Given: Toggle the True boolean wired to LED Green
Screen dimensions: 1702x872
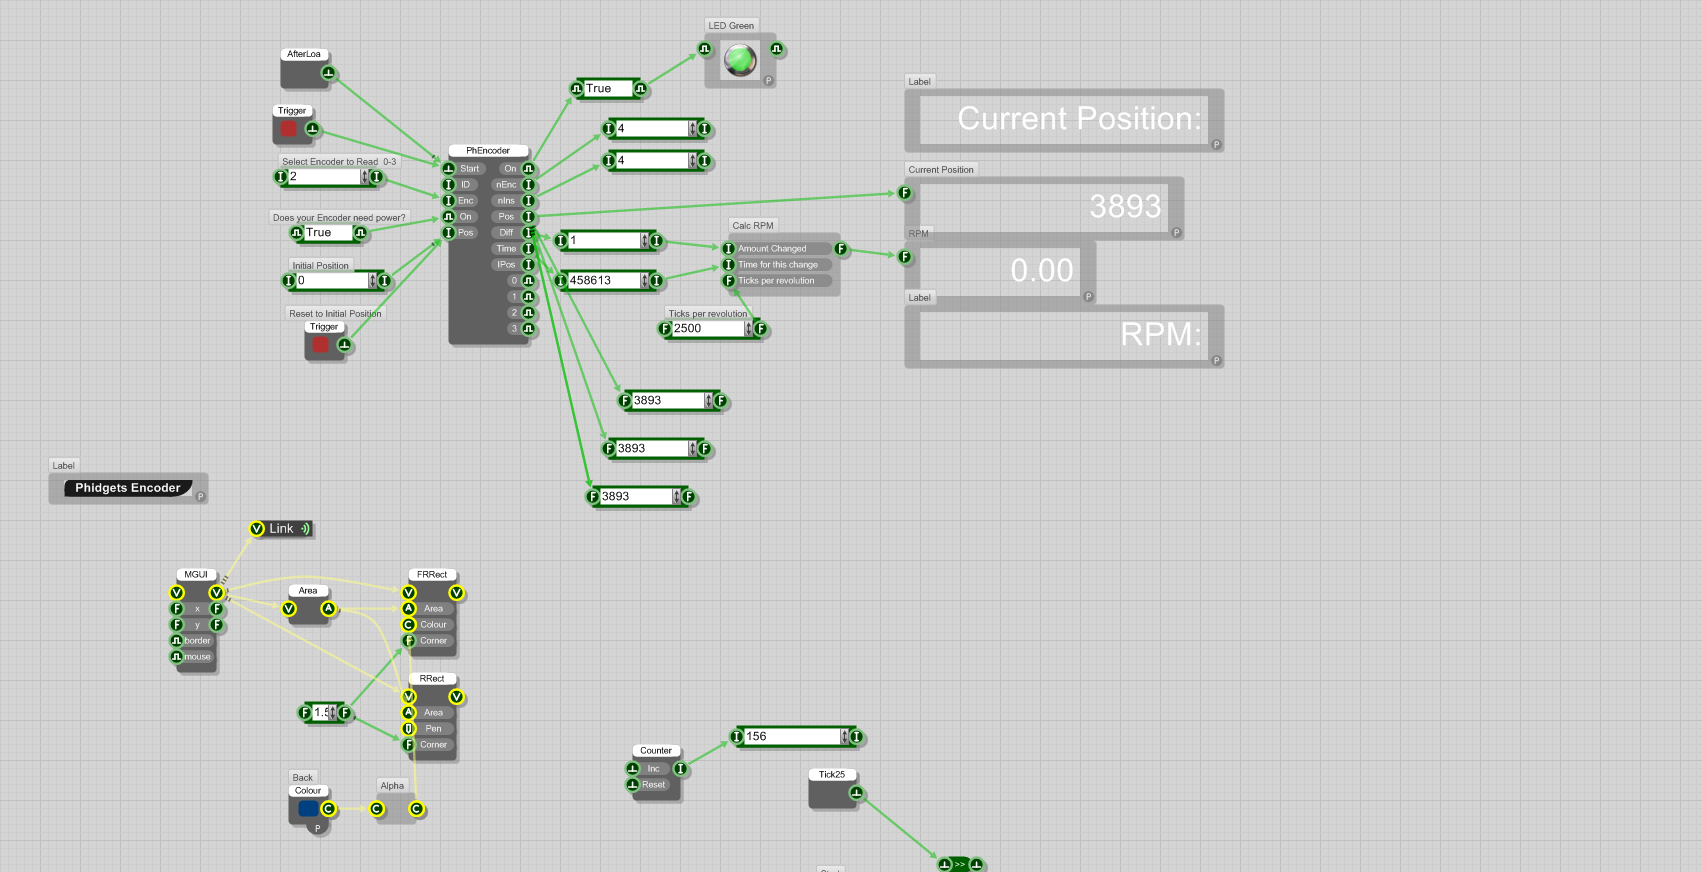Looking at the screenshot, I should pyautogui.click(x=608, y=89).
